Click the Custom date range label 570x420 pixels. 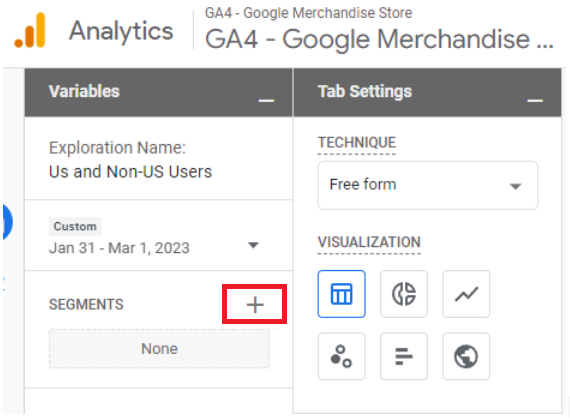coord(75,227)
